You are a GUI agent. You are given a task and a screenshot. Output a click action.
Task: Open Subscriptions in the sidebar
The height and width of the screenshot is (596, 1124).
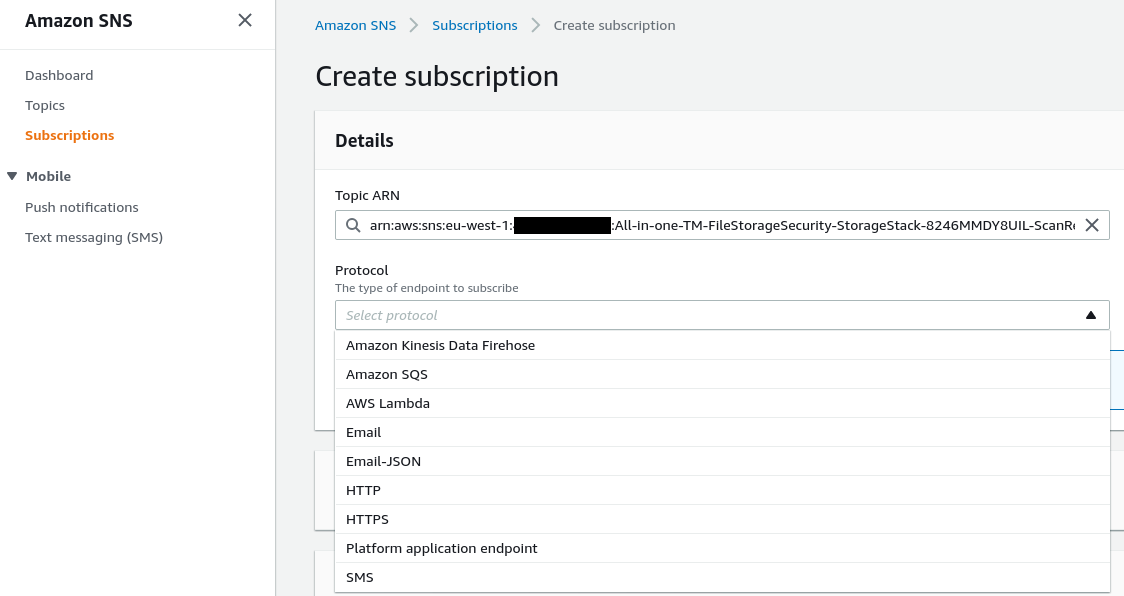(x=70, y=136)
